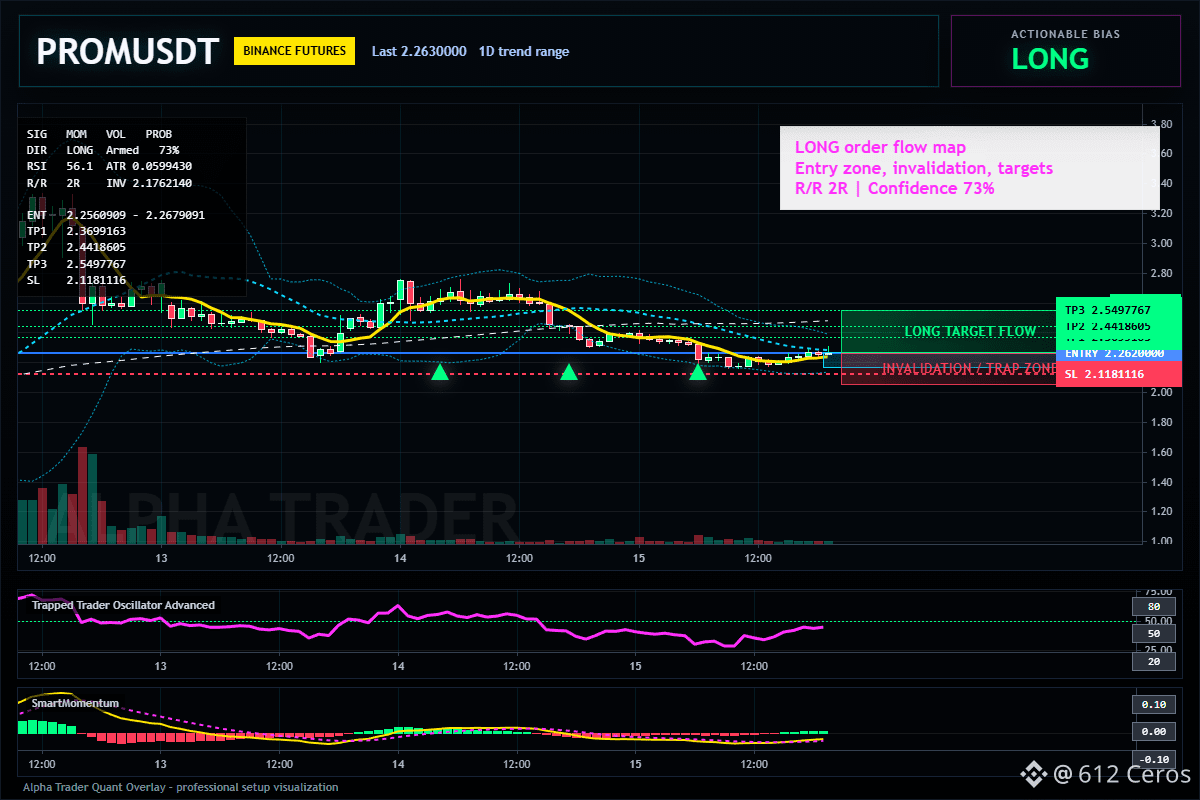Viewport: 1200px width, 800px height.
Task: Click R/R 2R | Confidence 73% annotation line
Action: (x=895, y=188)
